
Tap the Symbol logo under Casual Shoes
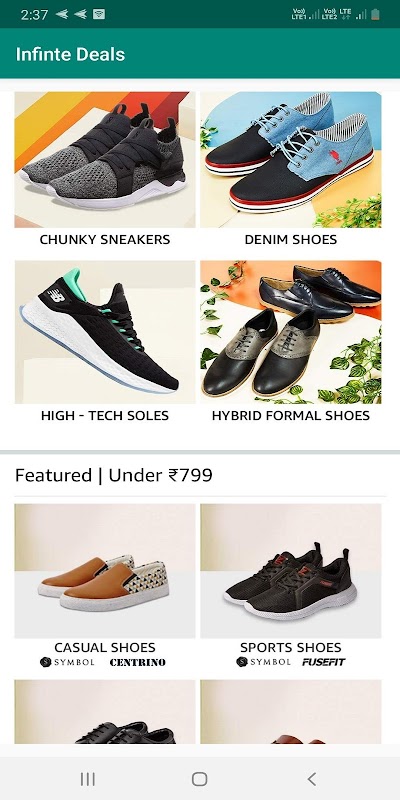coord(67,662)
